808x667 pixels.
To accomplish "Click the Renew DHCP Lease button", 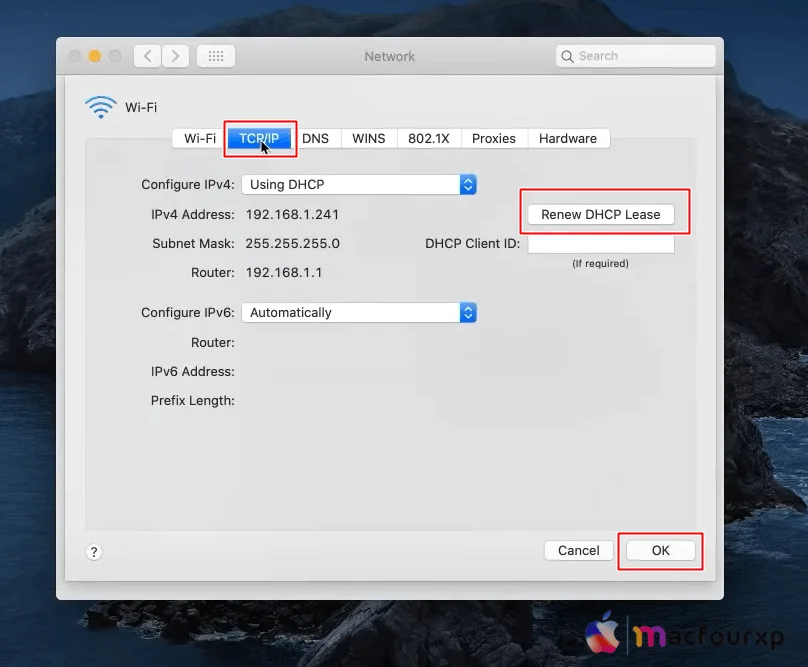I will point(601,214).
